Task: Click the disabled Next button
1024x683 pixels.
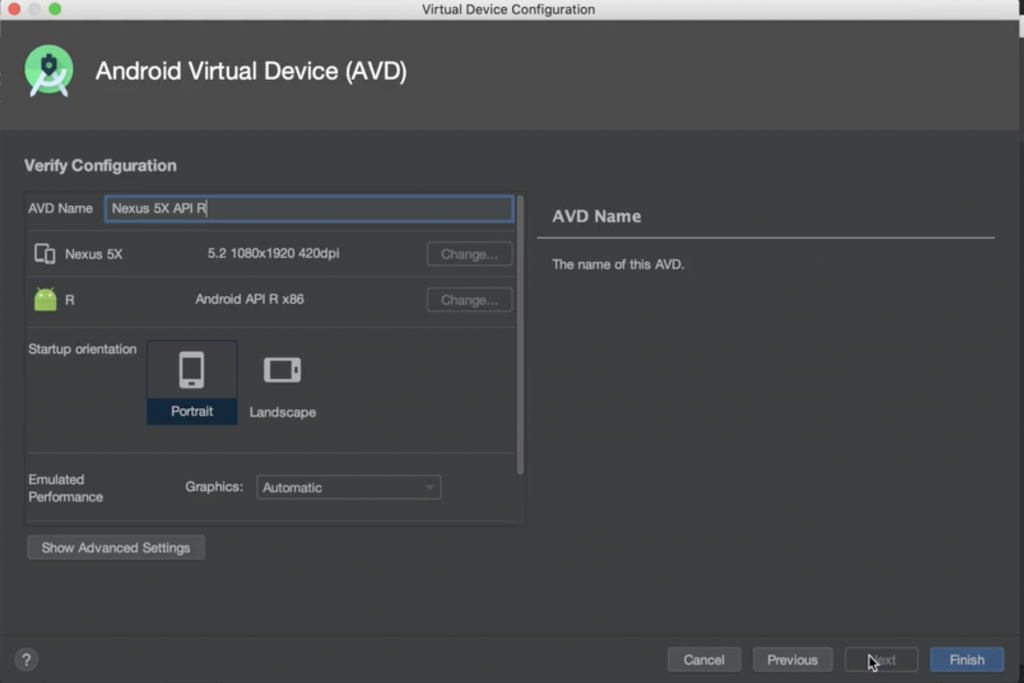Action: point(882,659)
